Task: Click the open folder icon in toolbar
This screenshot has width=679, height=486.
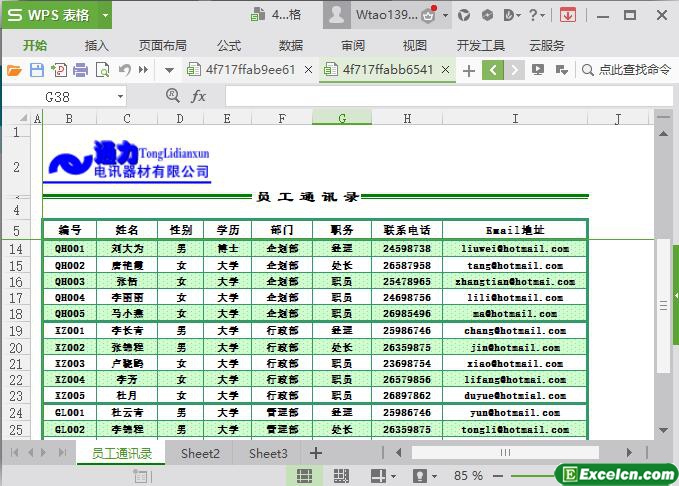Action: (x=14, y=70)
